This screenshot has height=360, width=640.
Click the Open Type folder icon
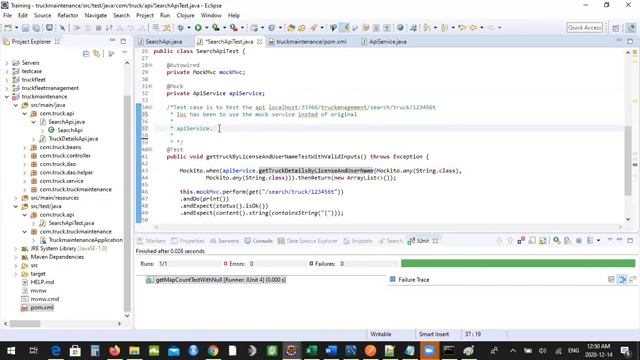(291, 28)
